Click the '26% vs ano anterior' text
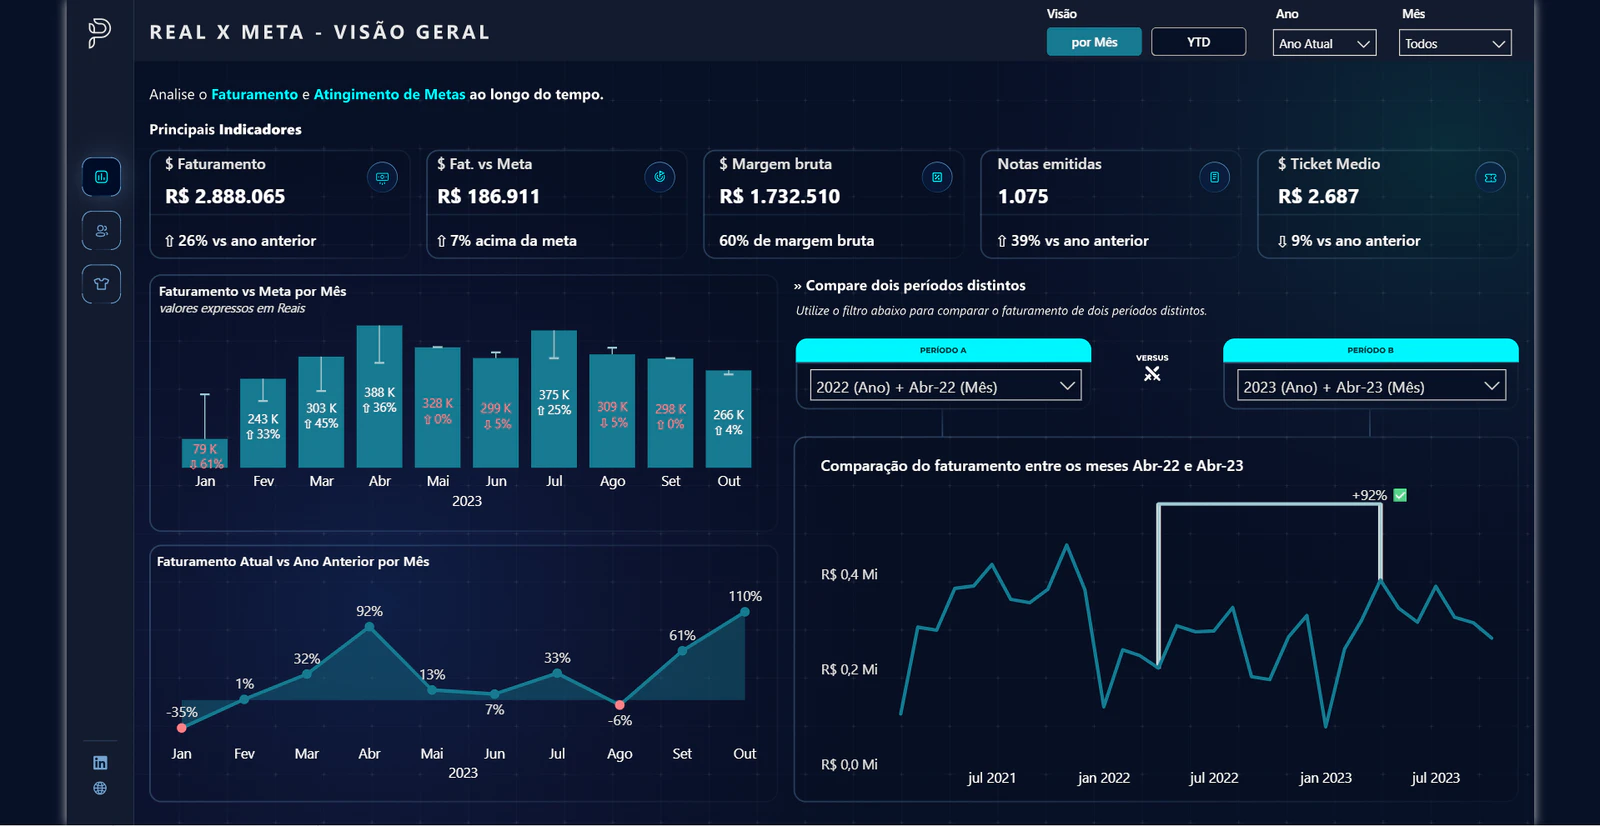1600x826 pixels. coord(240,241)
